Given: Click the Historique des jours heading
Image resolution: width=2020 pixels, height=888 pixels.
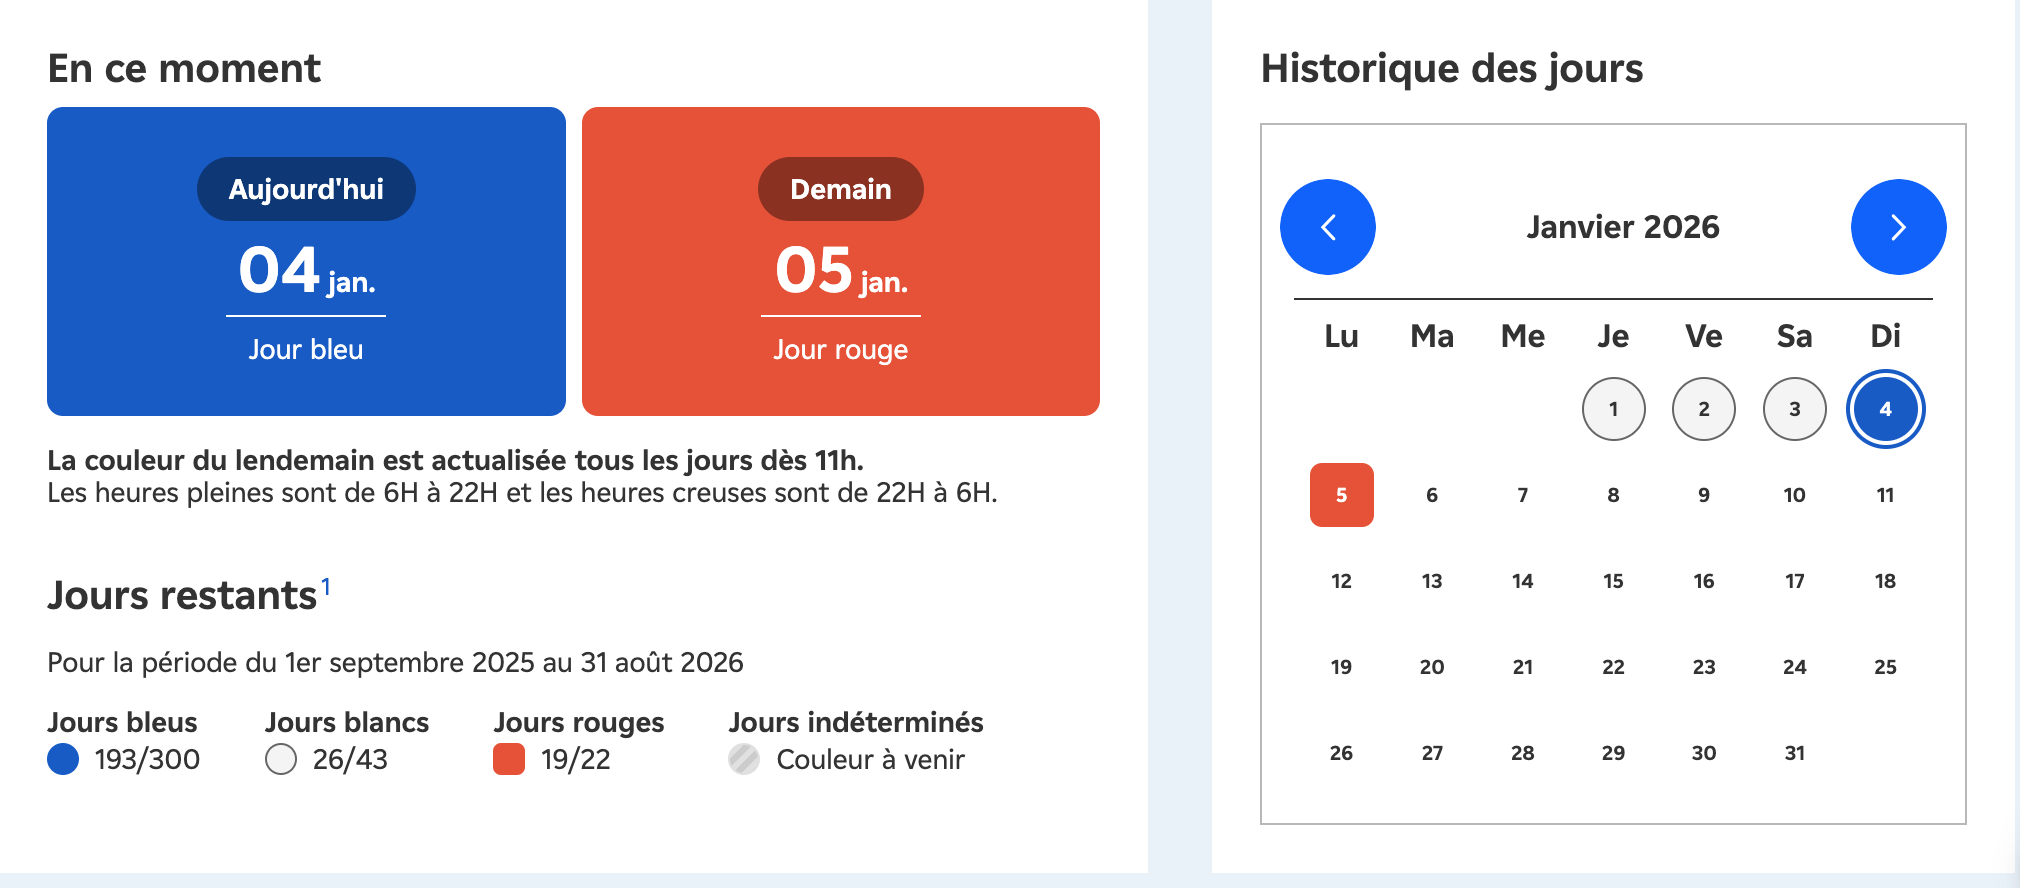Looking at the screenshot, I should point(1452,68).
